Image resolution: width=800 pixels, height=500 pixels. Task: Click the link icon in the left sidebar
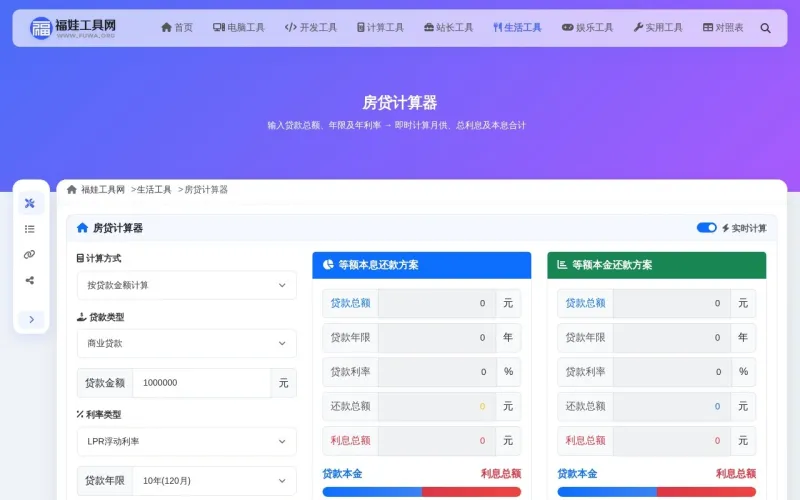30,255
